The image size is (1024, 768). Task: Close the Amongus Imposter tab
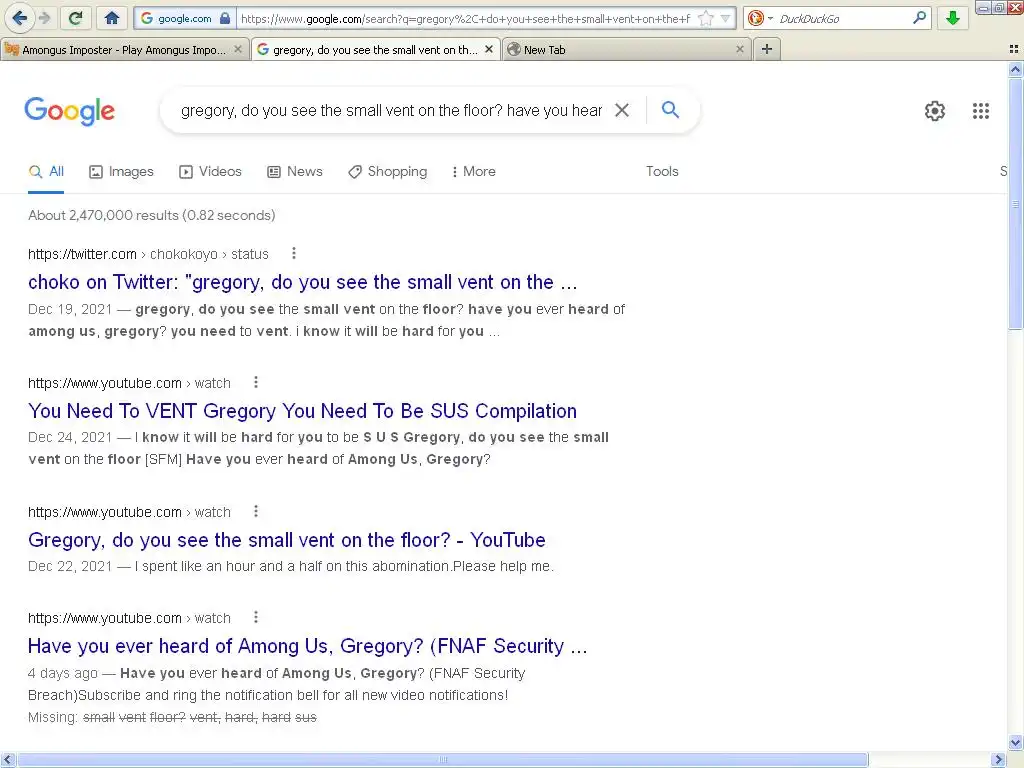[x=238, y=50]
